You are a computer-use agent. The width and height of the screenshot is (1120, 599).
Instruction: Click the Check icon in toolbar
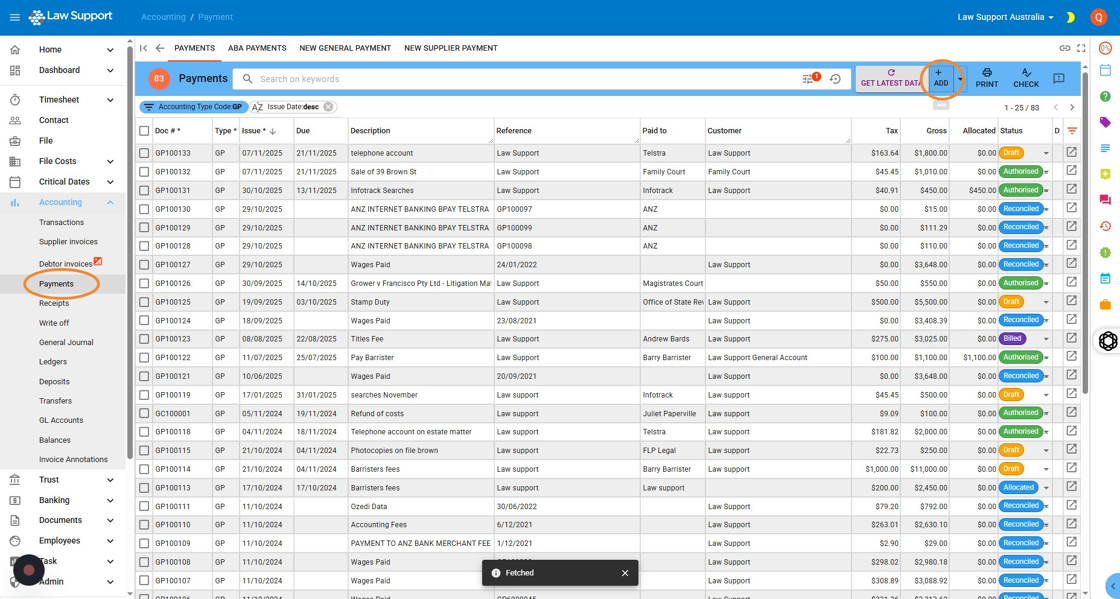[x=1025, y=78]
